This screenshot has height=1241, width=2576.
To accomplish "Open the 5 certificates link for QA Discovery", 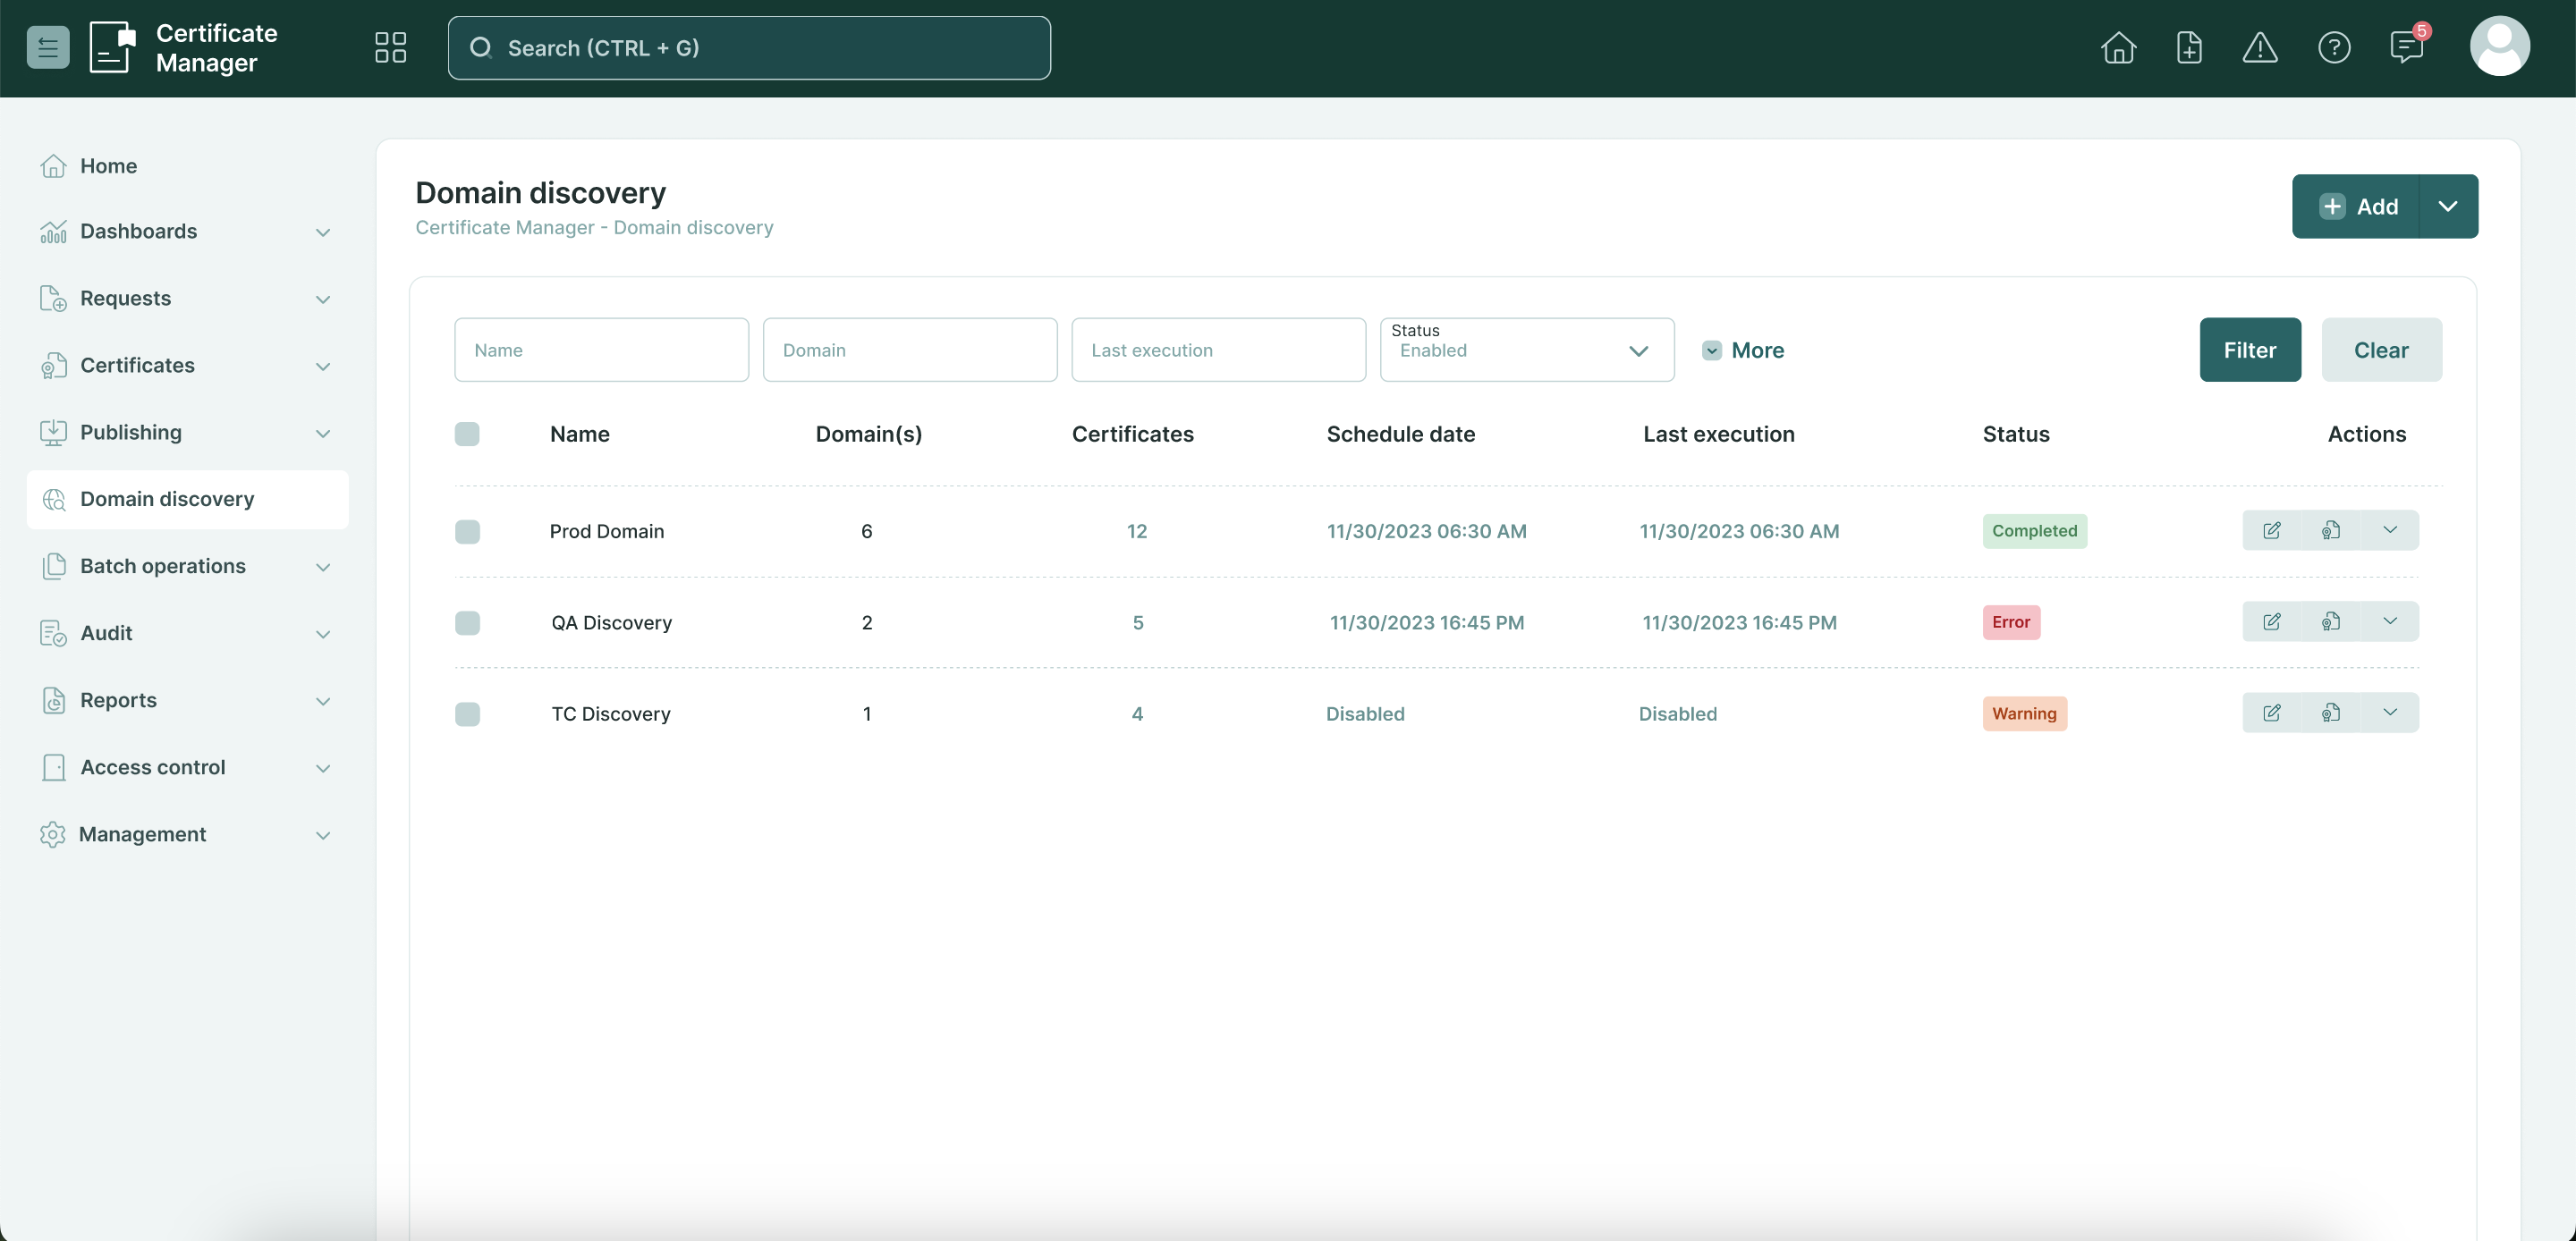I will click(x=1138, y=622).
